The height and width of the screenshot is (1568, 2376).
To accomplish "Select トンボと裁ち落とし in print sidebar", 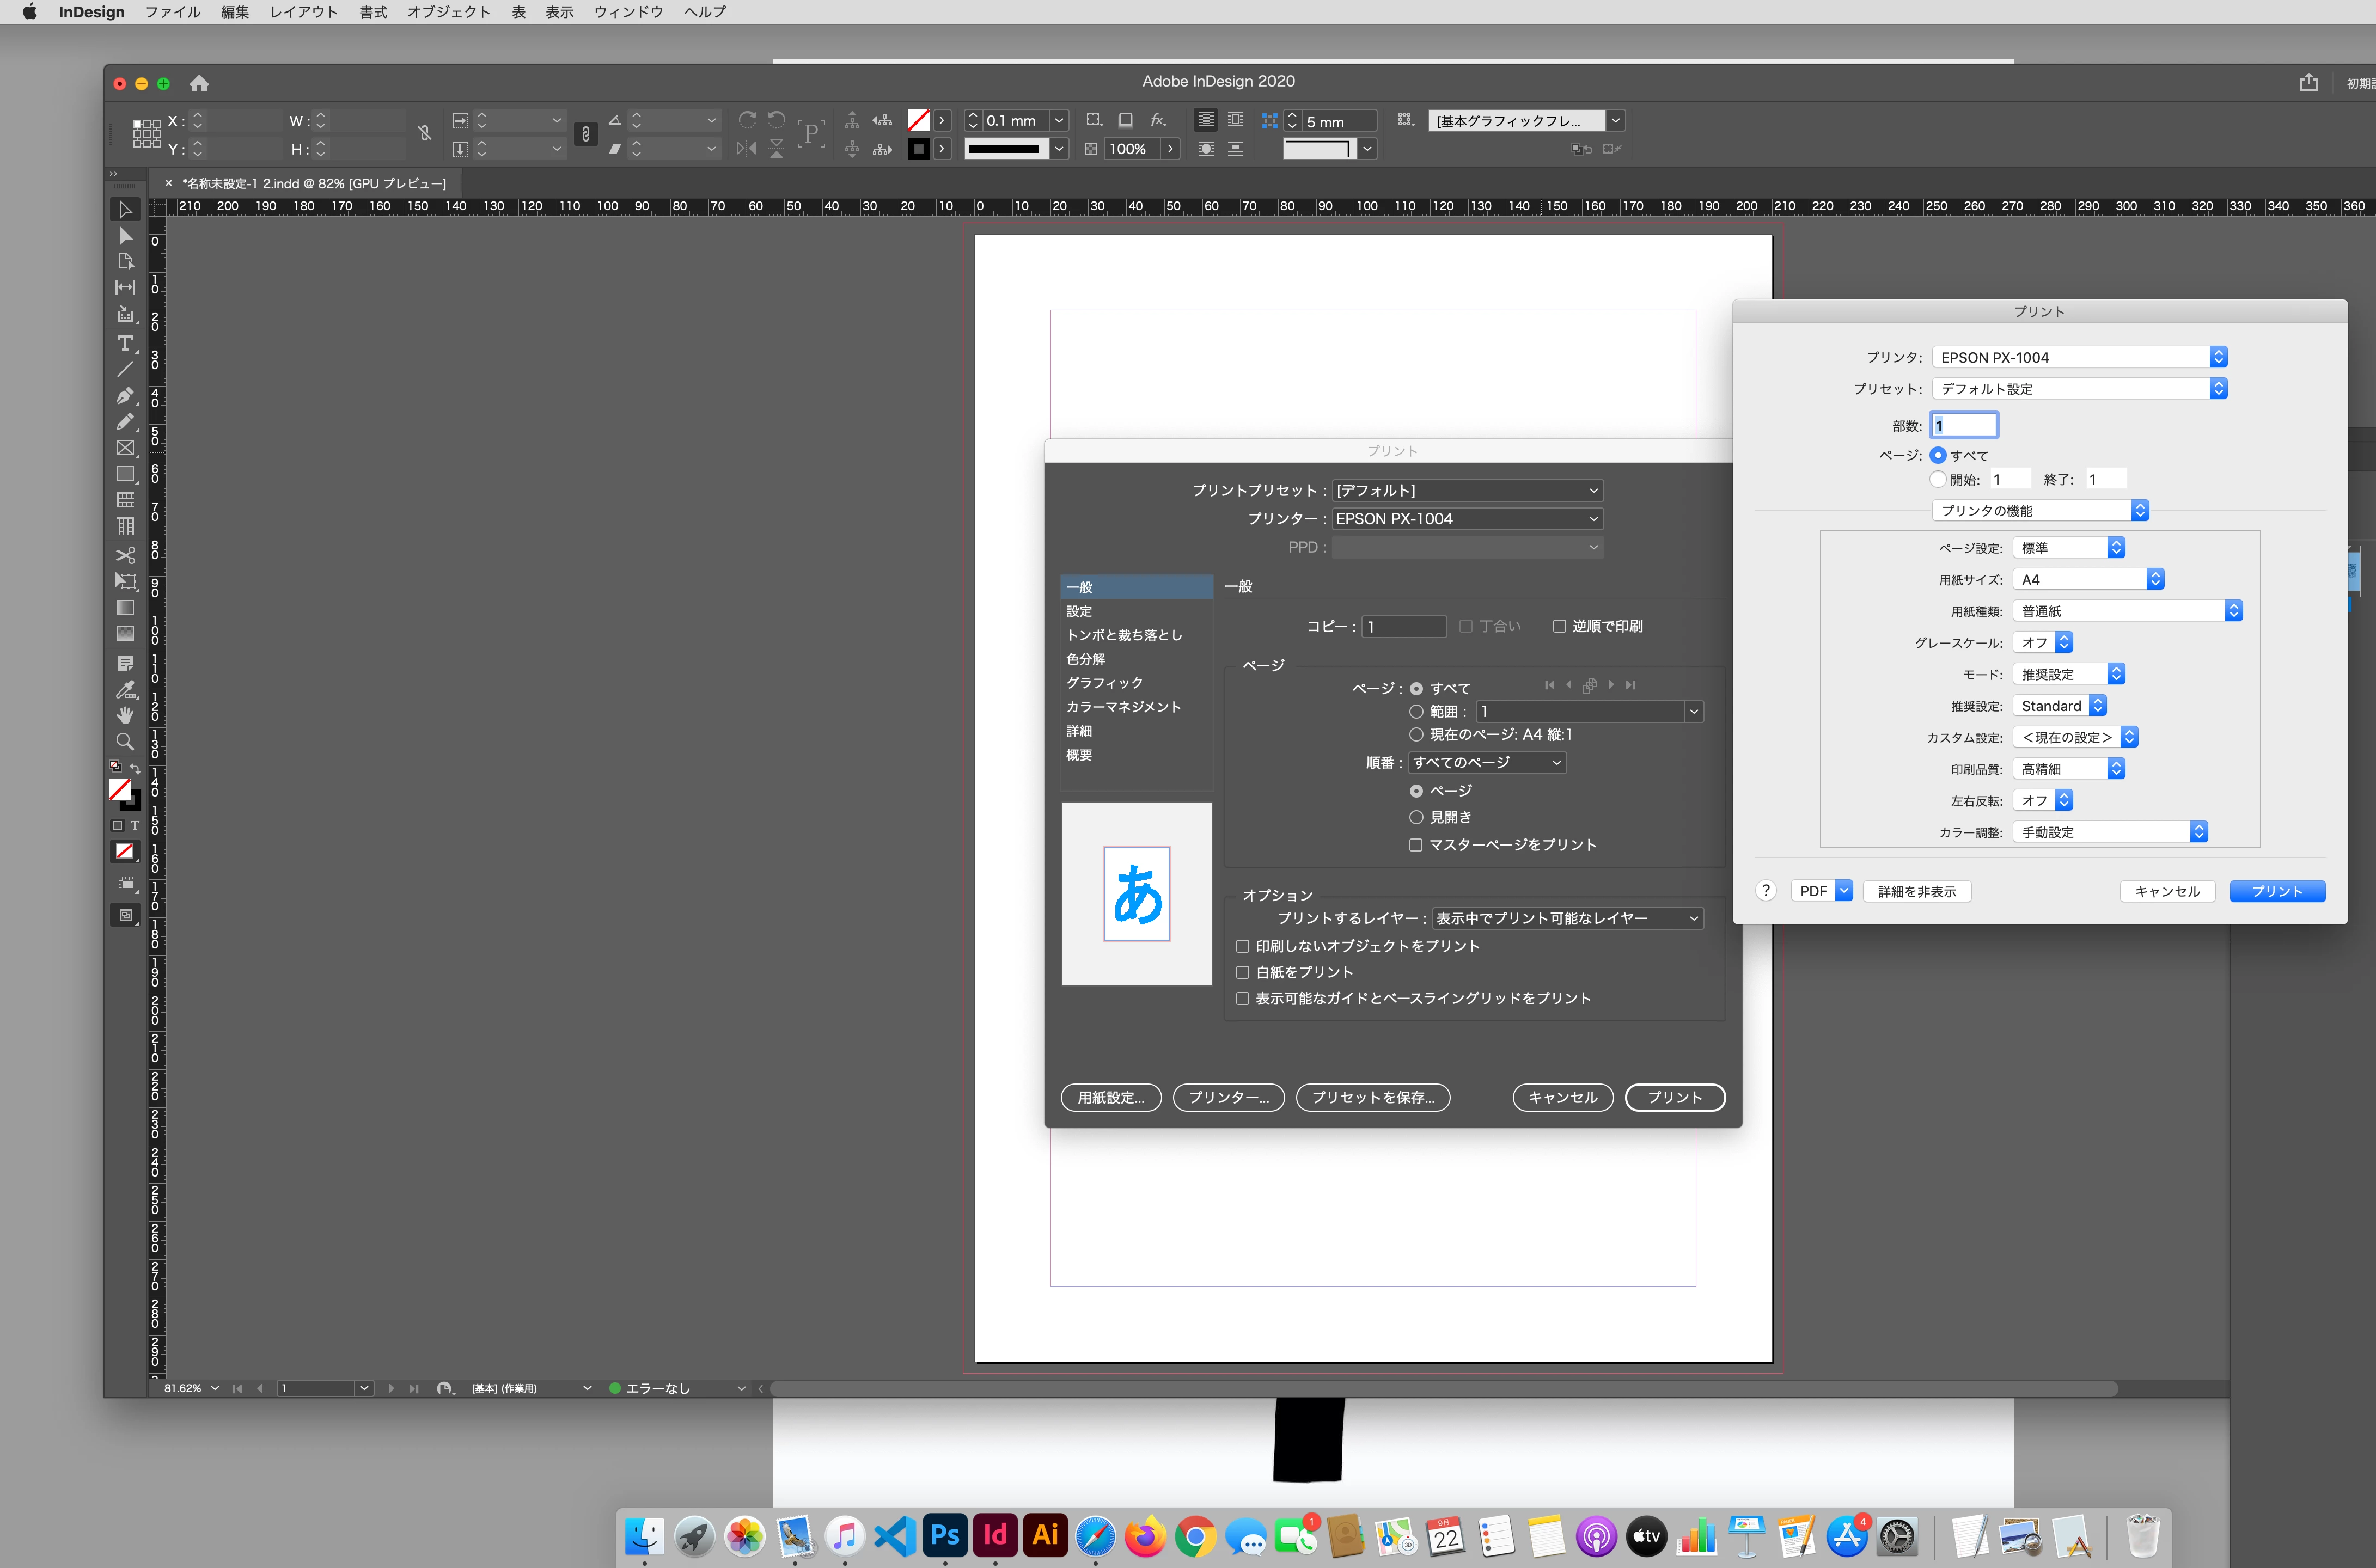I will [x=1124, y=635].
